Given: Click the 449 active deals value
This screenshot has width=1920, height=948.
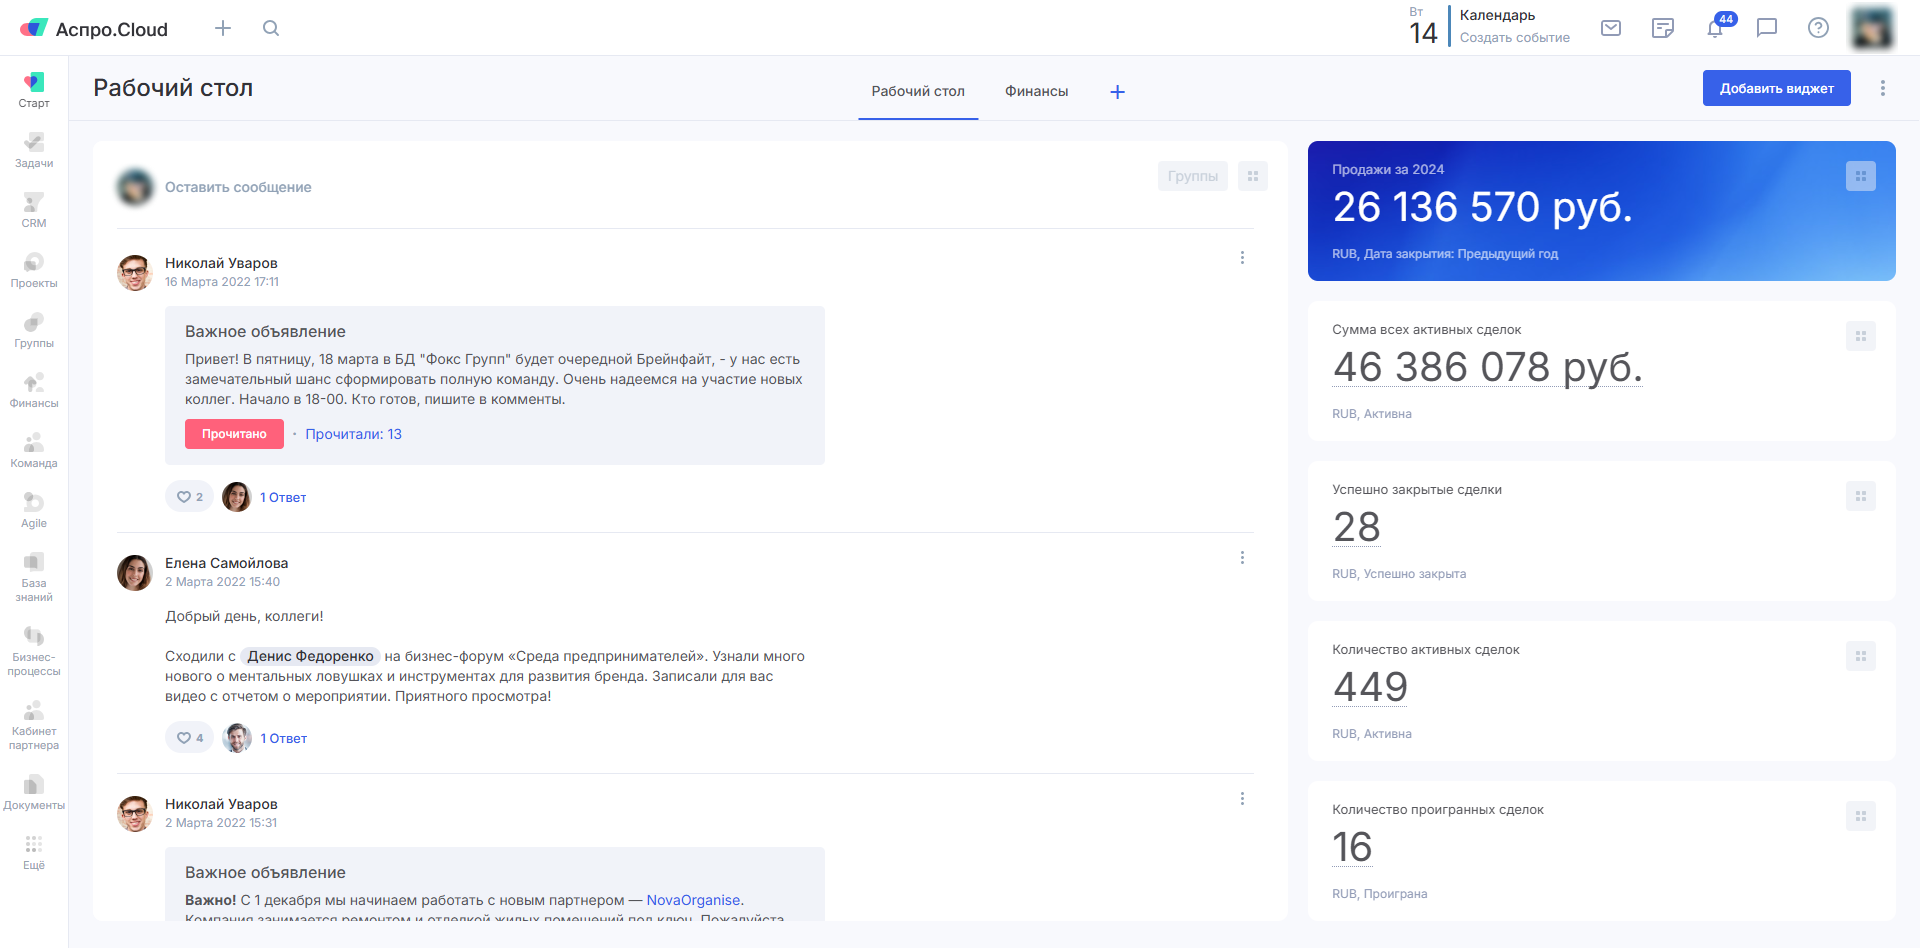Looking at the screenshot, I should click(1370, 687).
